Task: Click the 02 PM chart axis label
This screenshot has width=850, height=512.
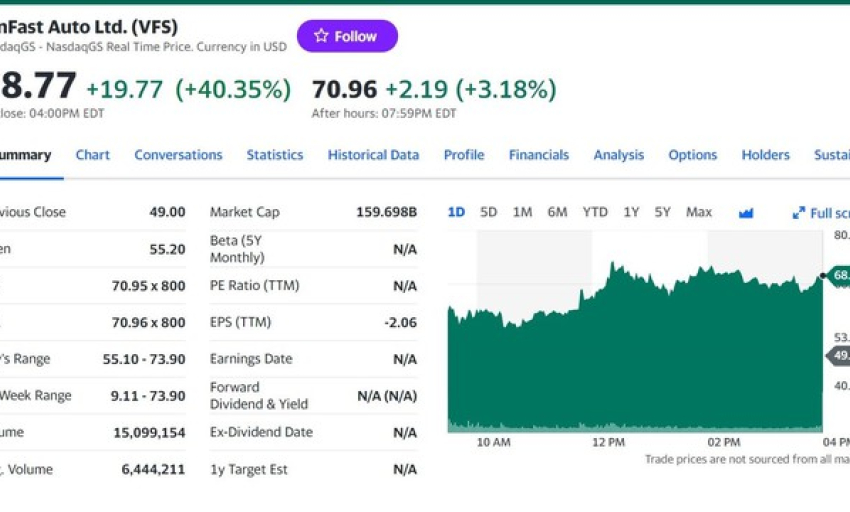Action: 724,442
